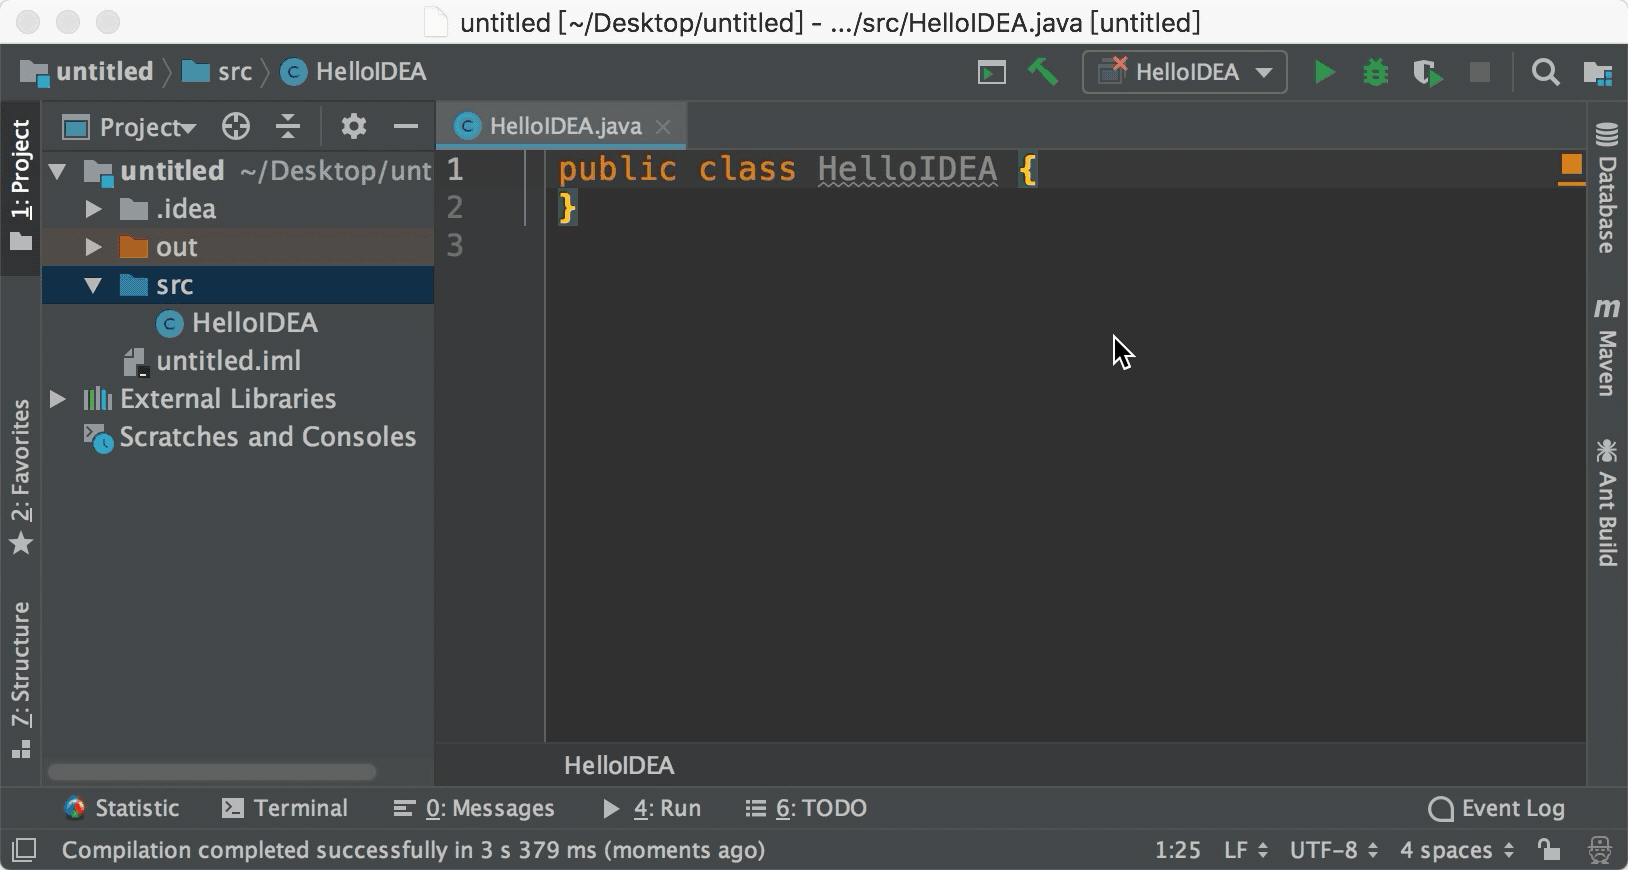Open the 6: TODO tool window
The image size is (1628, 870).
[x=806, y=808]
